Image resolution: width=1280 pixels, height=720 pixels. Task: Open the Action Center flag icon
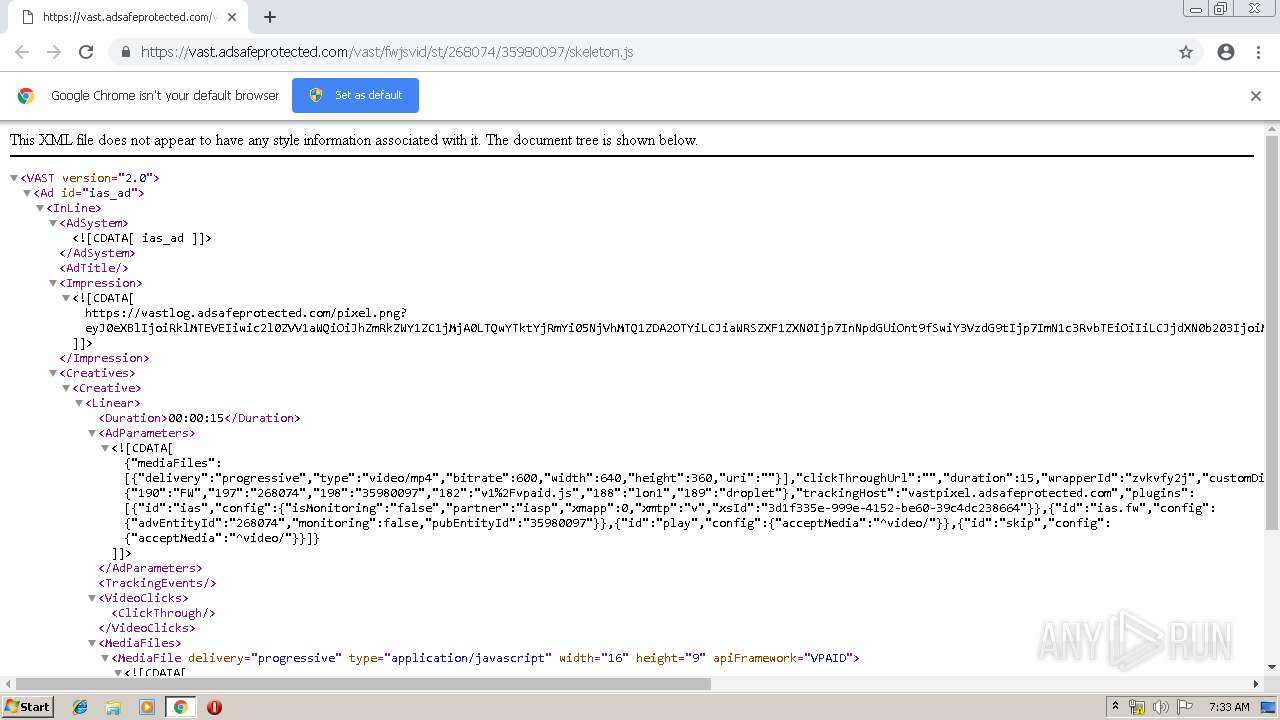click(1185, 707)
